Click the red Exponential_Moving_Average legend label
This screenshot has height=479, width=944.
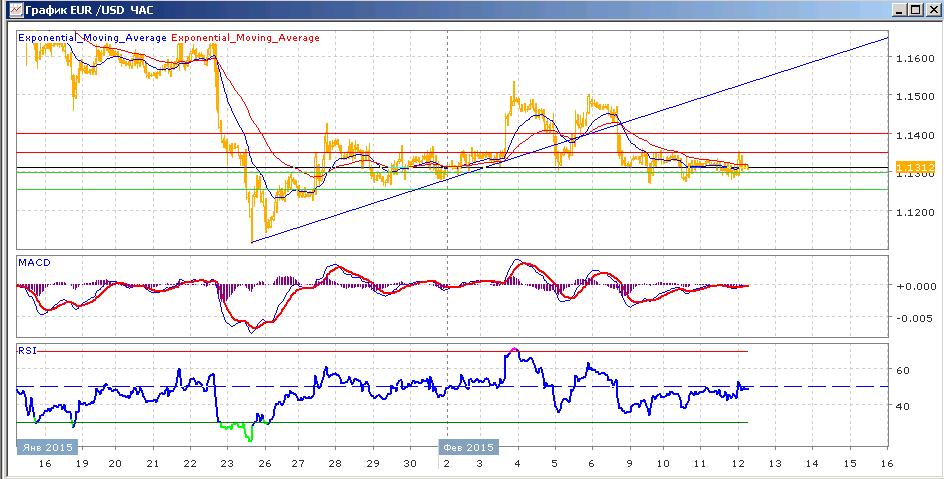246,38
